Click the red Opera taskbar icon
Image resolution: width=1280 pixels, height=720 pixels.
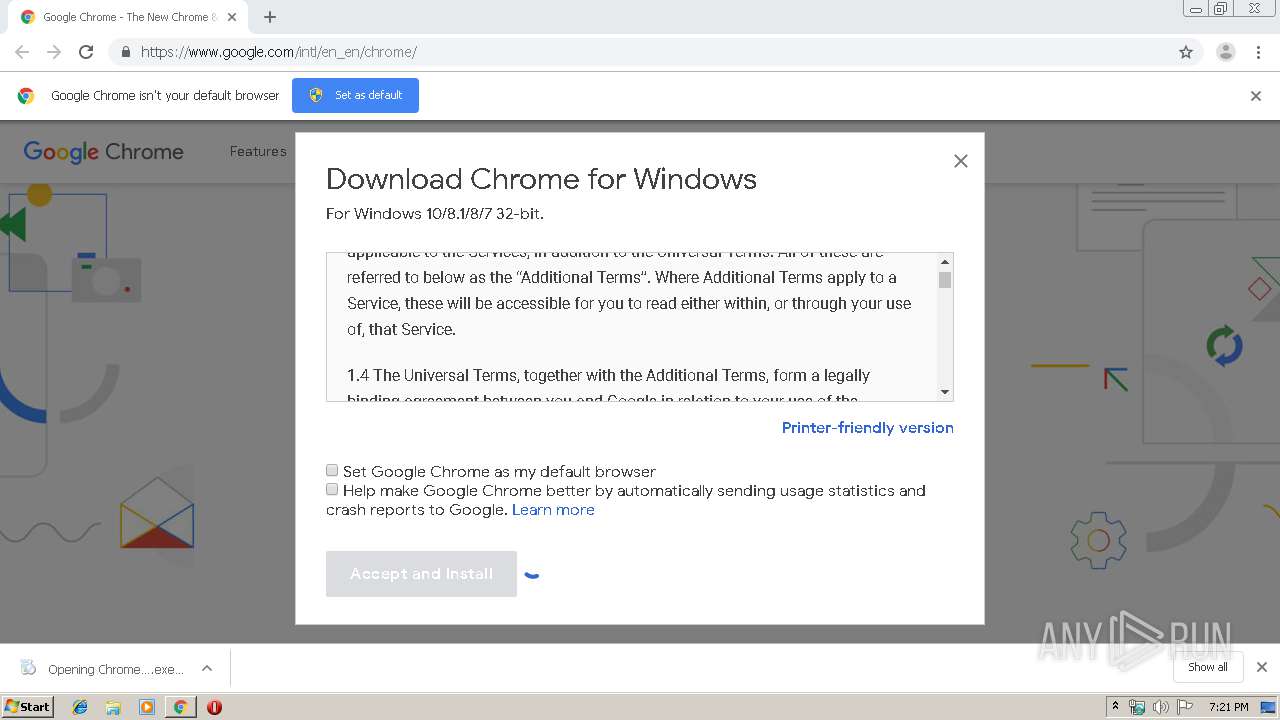click(214, 707)
